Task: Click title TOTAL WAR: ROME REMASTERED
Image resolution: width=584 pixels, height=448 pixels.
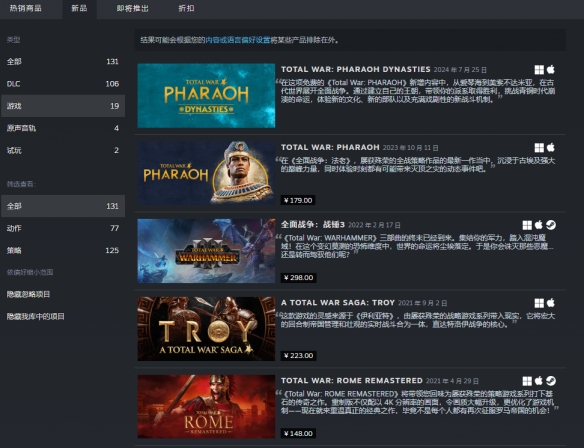Action: pyautogui.click(x=352, y=381)
